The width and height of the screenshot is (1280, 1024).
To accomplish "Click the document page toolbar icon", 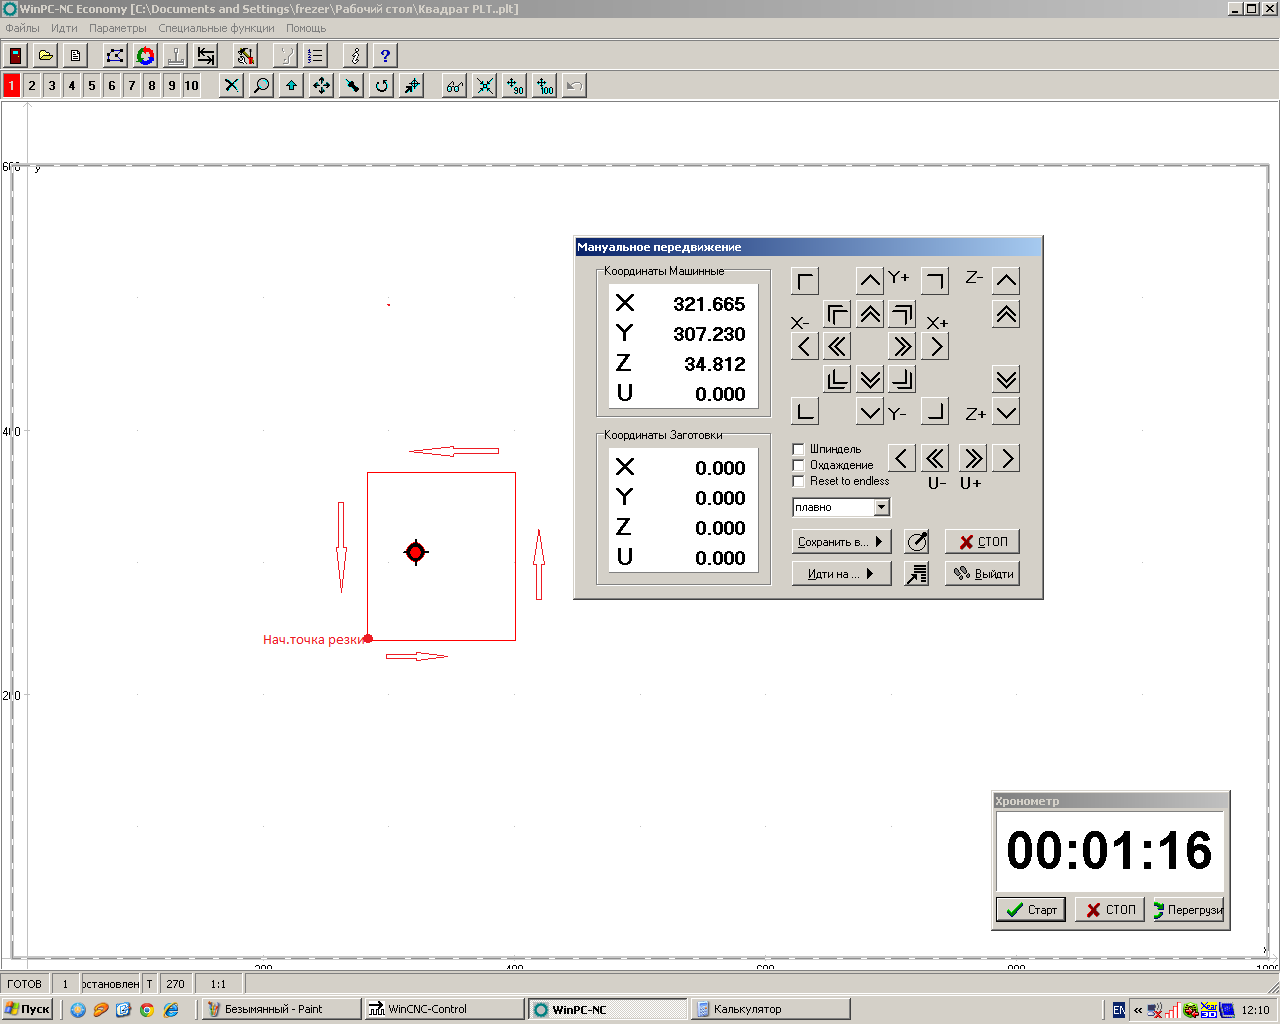I will [76, 56].
